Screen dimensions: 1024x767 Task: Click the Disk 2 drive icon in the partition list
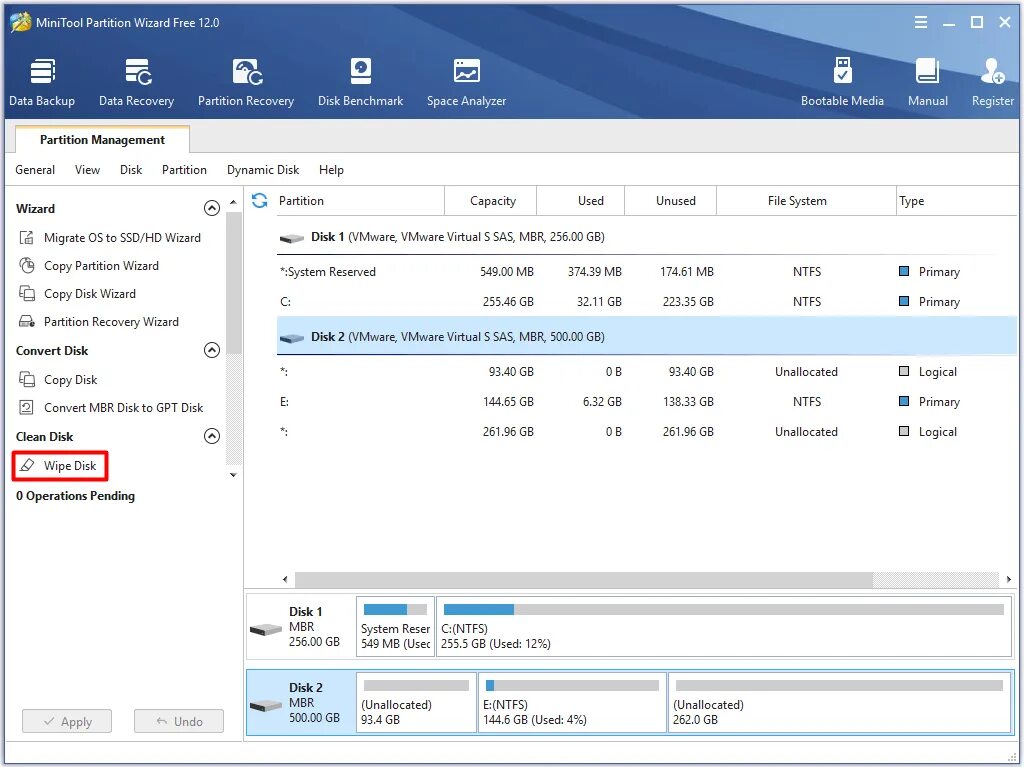coord(291,338)
